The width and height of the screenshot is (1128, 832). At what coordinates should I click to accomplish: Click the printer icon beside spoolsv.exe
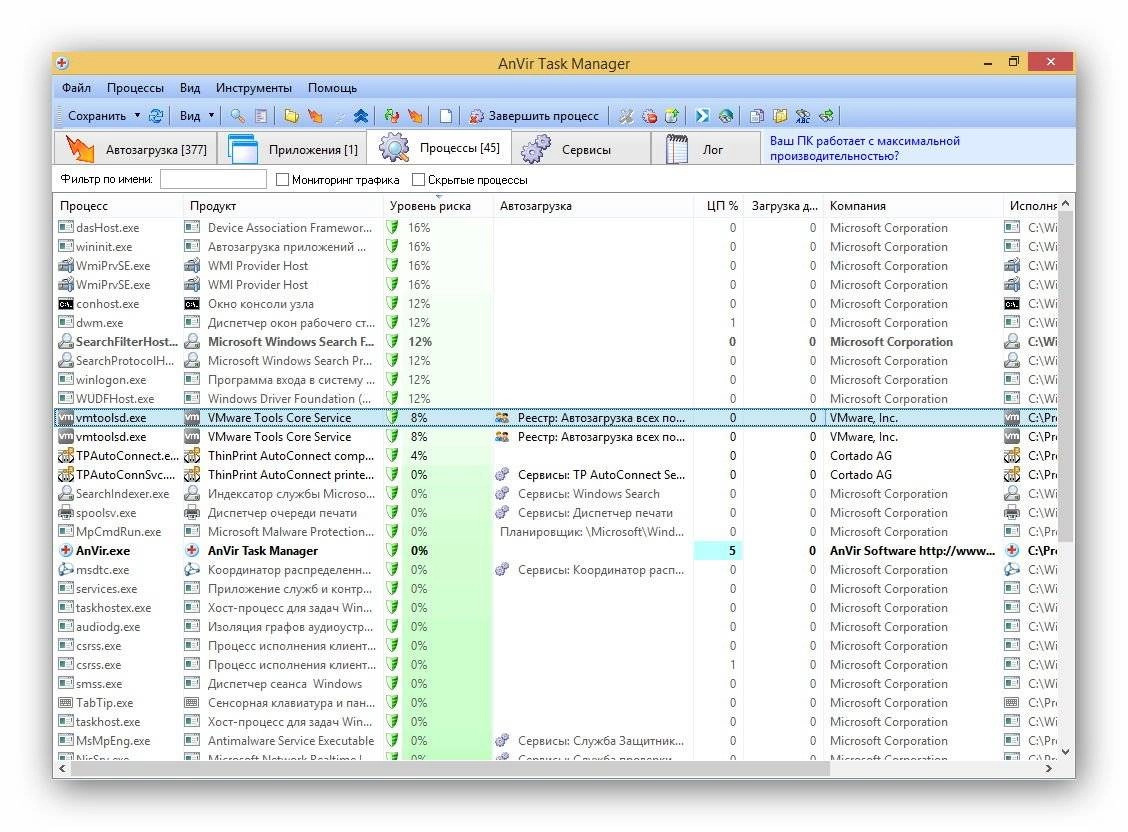65,513
